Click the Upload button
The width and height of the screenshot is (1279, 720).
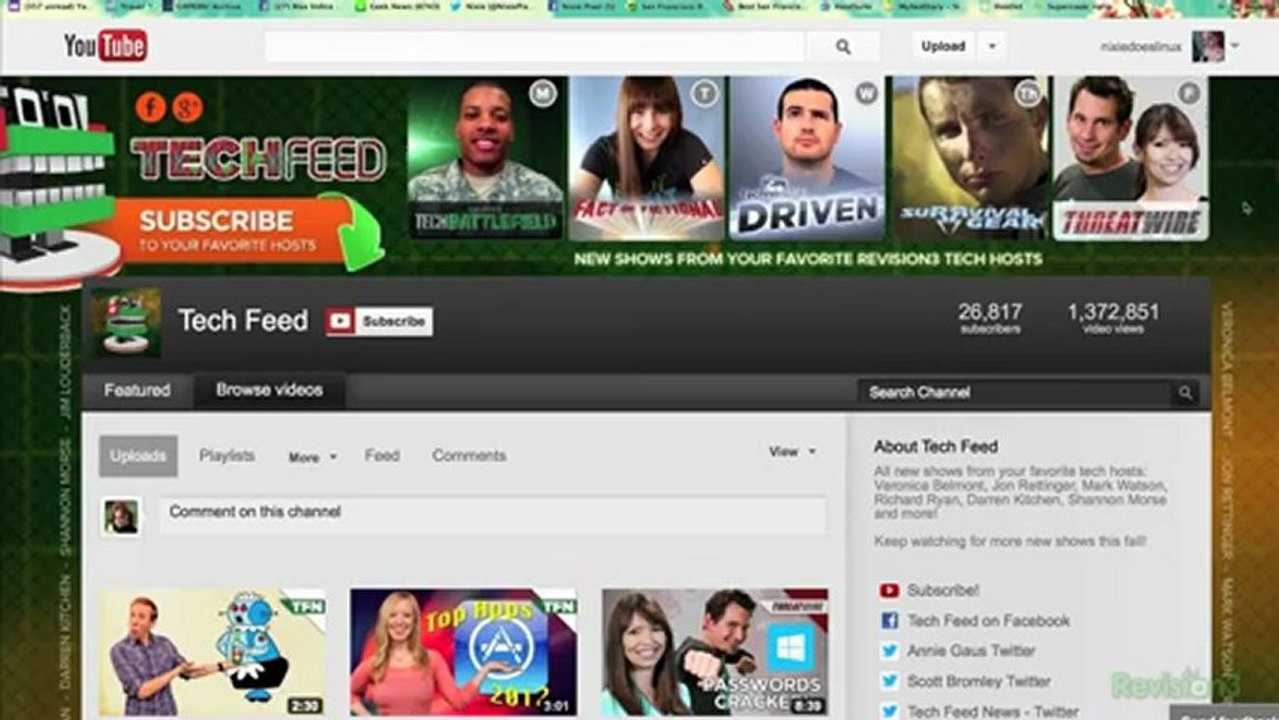click(943, 46)
